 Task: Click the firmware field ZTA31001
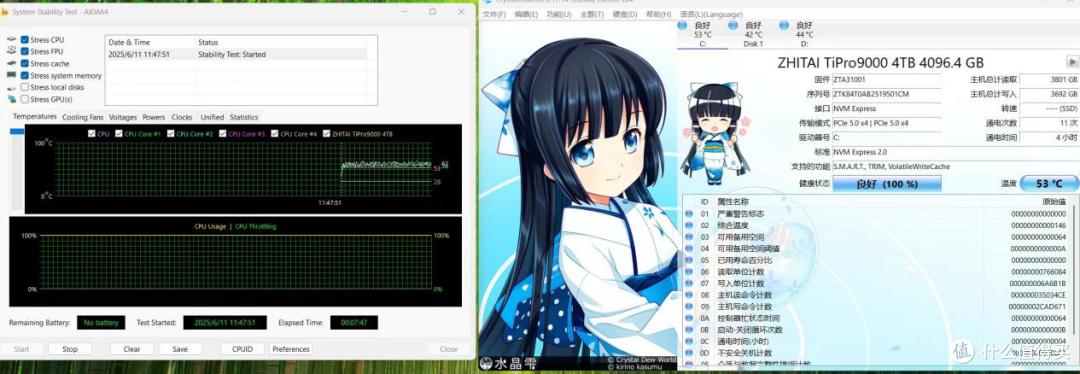click(x=886, y=79)
